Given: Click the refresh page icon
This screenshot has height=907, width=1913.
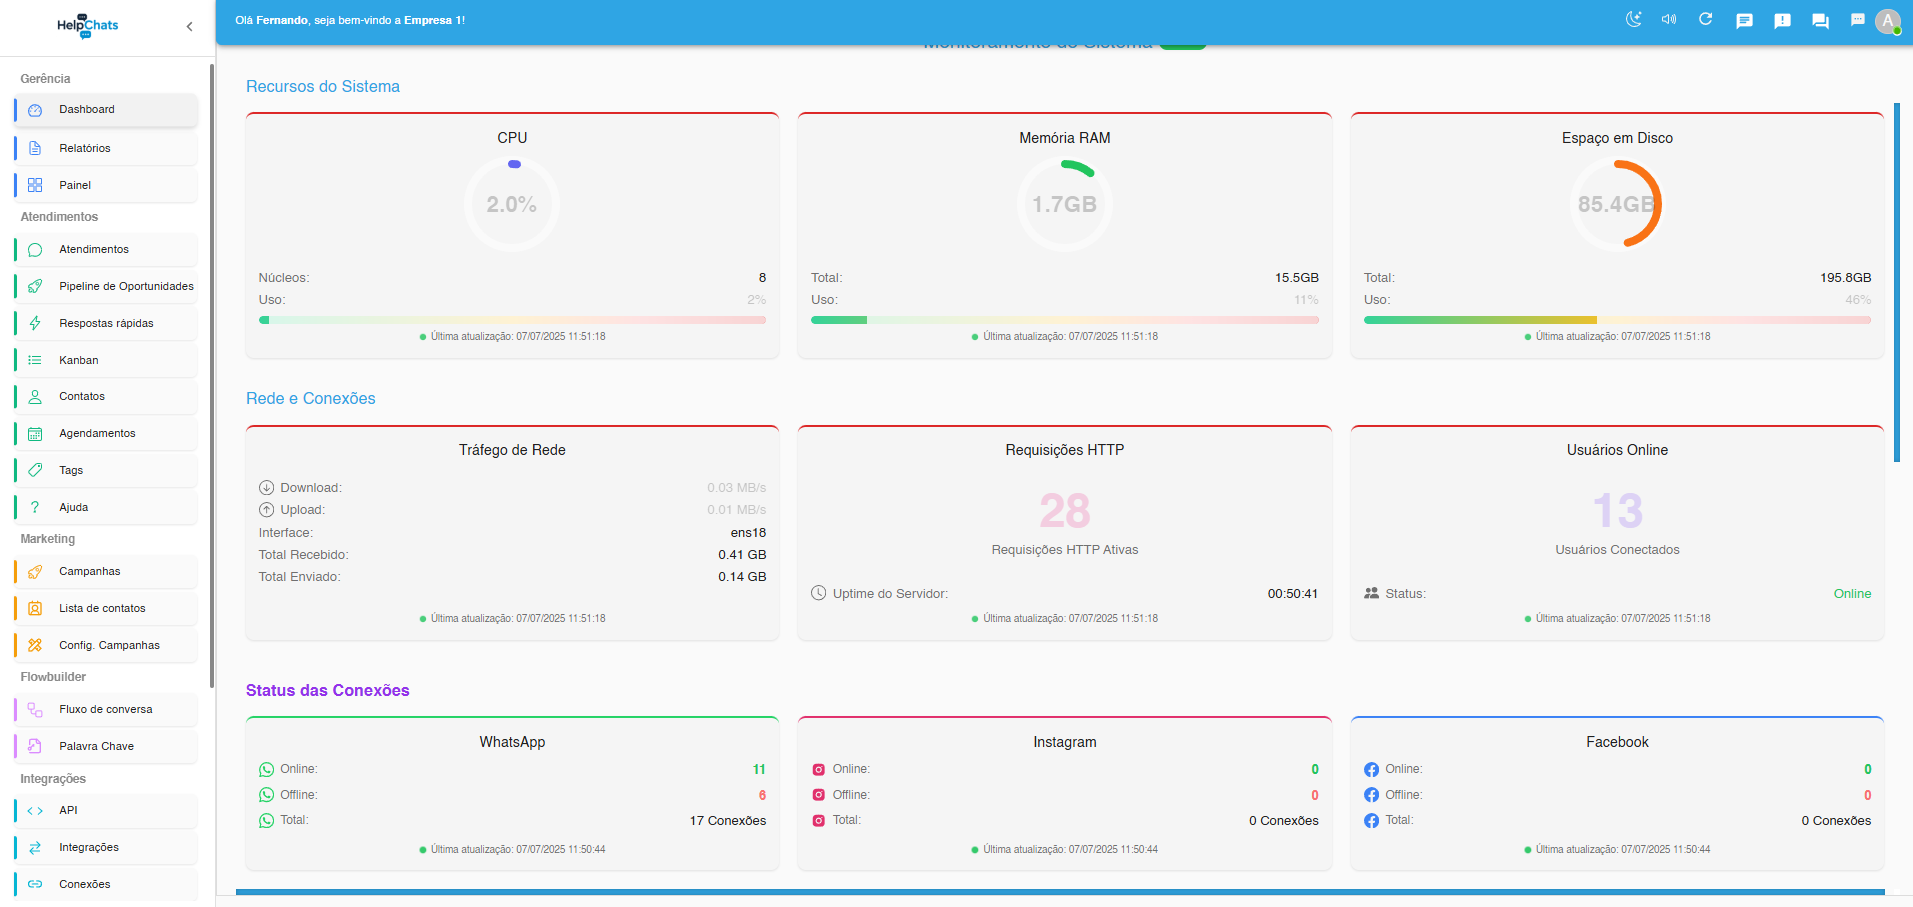Looking at the screenshot, I should (x=1706, y=20).
